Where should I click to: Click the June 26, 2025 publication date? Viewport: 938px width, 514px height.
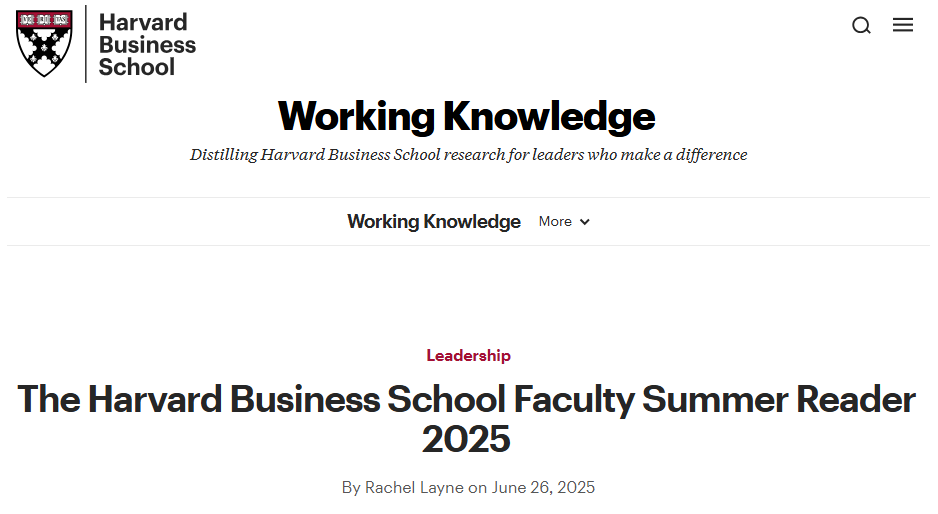coord(543,487)
